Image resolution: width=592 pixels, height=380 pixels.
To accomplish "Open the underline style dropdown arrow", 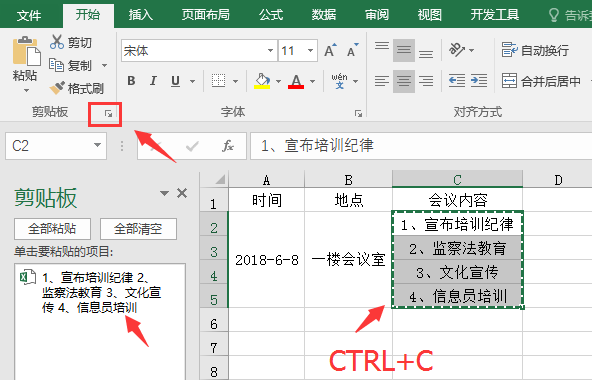I will [x=193, y=81].
